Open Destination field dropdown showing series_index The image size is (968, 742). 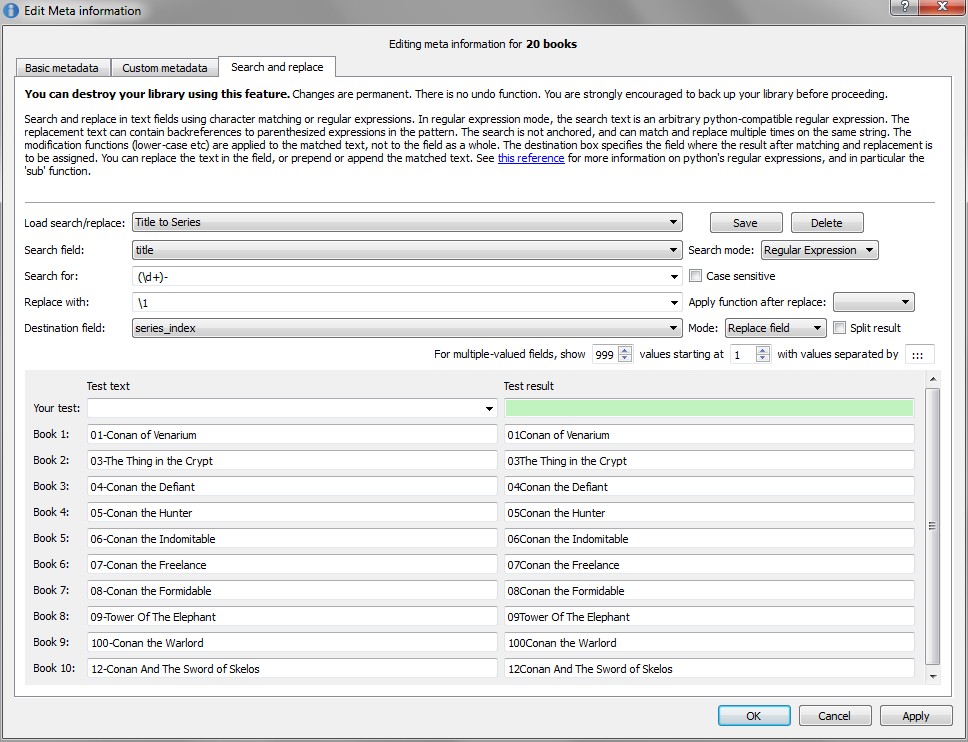click(407, 328)
